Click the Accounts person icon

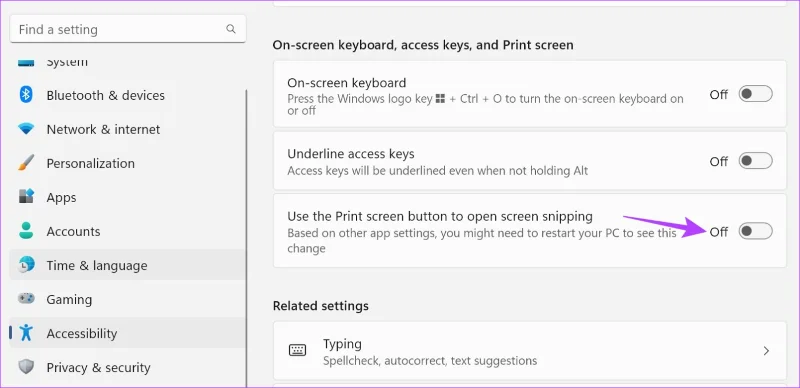26,231
